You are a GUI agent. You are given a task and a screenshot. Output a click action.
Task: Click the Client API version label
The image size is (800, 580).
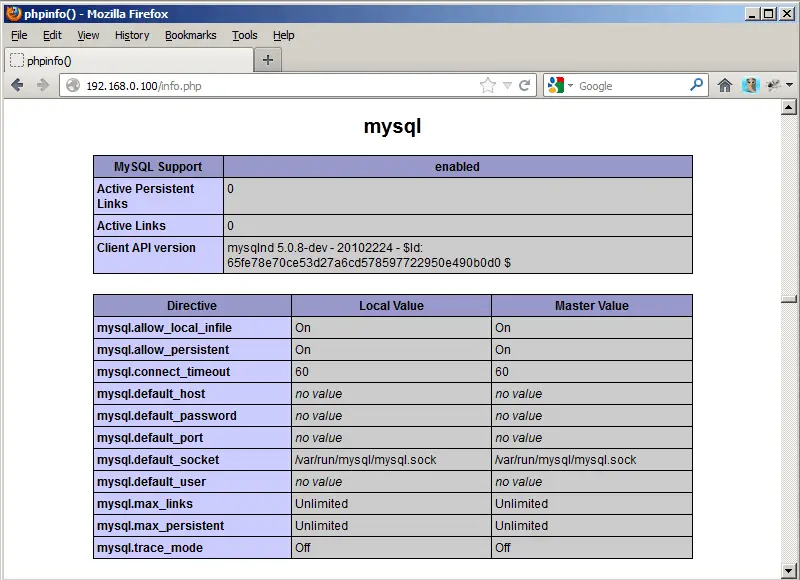point(146,247)
